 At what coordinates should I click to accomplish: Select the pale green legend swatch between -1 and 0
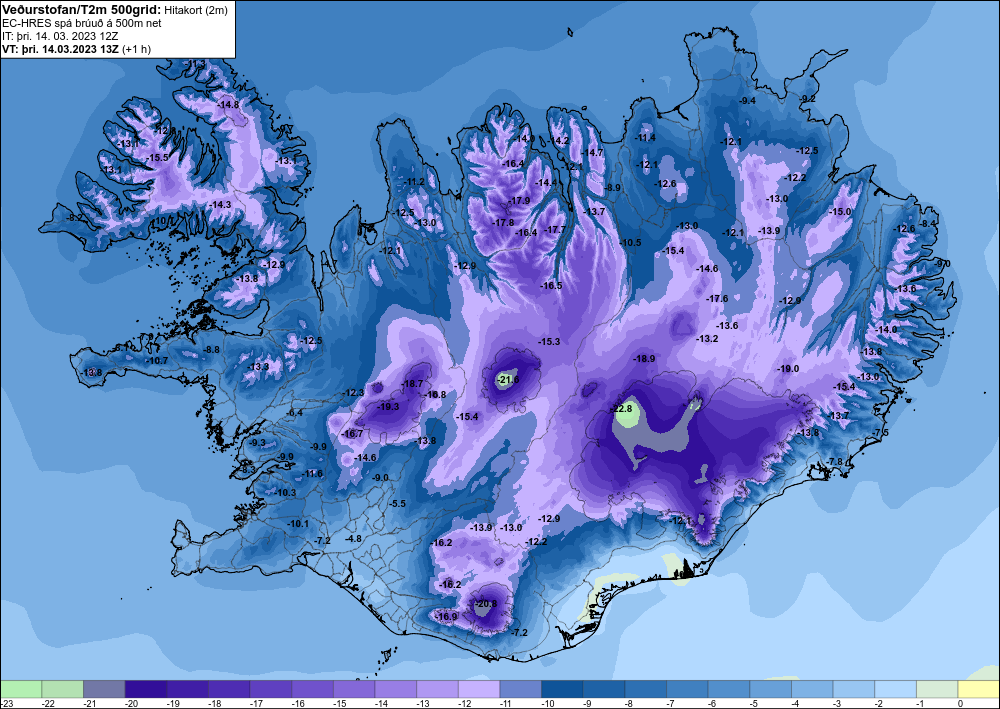coord(937,689)
